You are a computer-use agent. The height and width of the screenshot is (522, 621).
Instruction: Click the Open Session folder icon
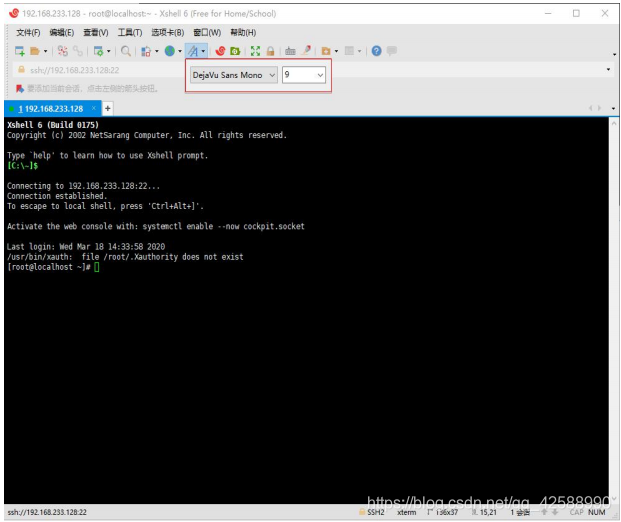[35, 51]
